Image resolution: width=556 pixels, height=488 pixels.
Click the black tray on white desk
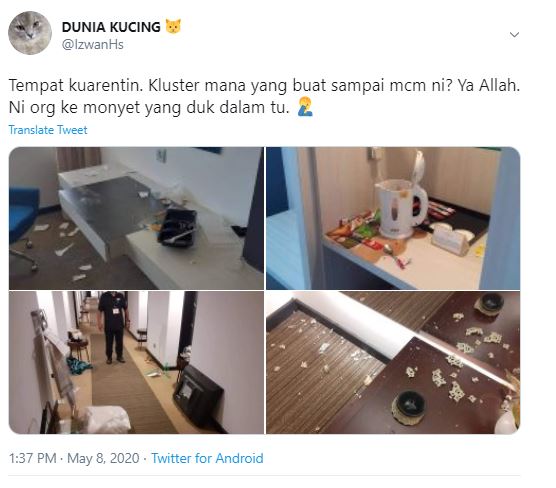click(177, 227)
